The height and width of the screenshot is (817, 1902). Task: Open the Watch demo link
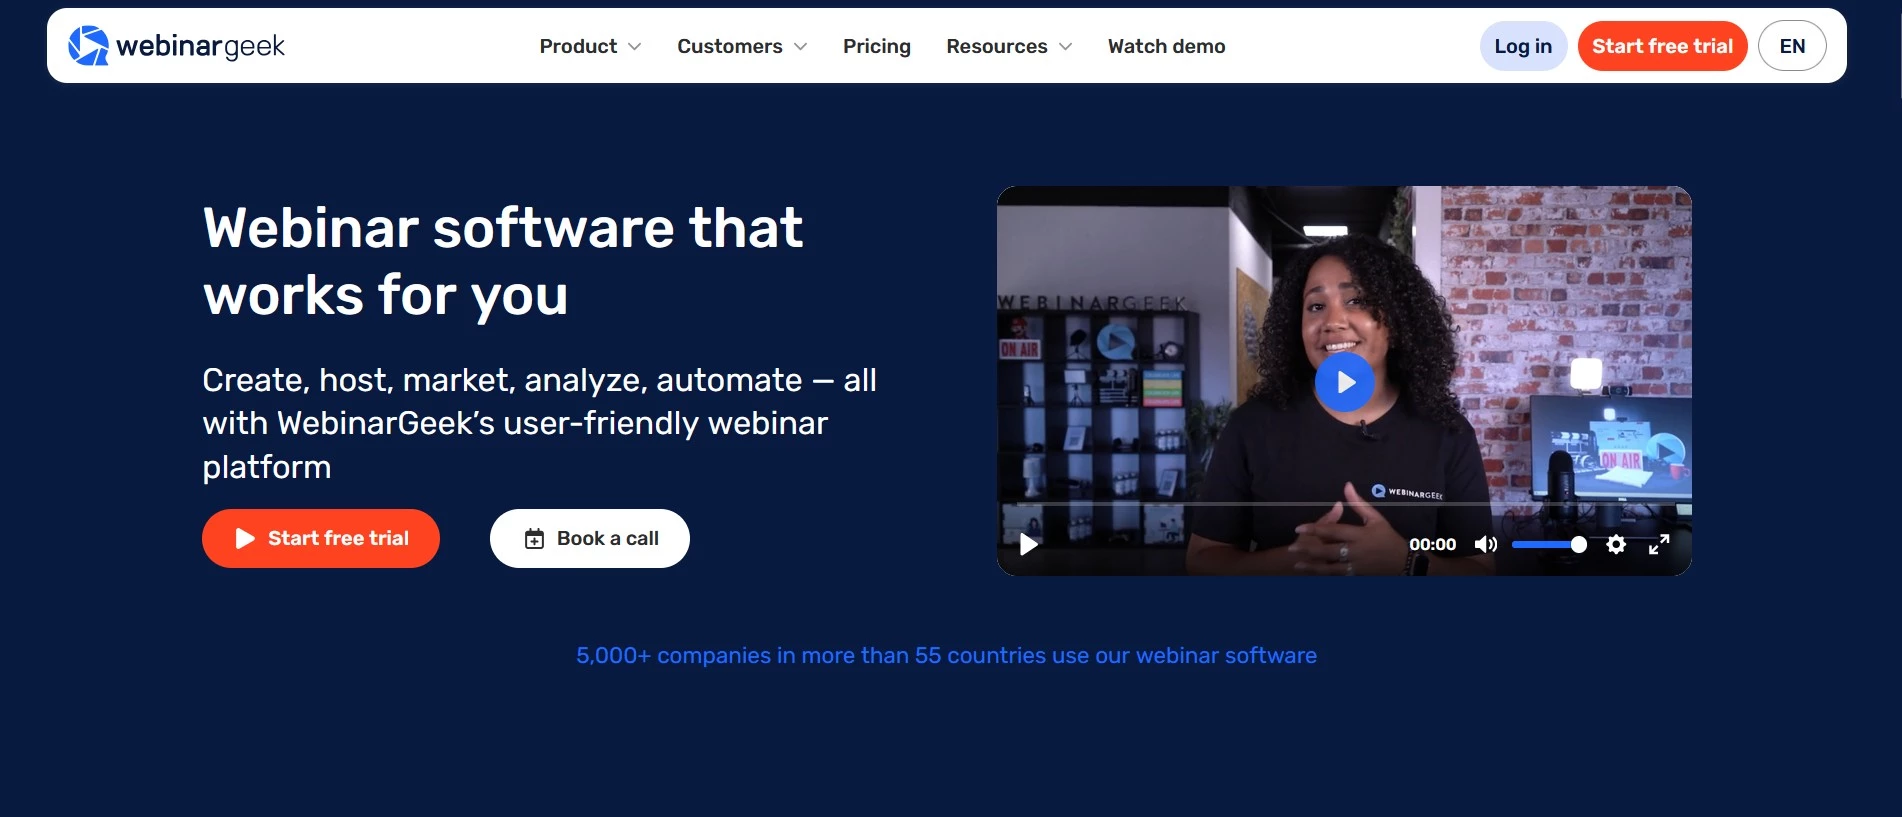coord(1166,46)
